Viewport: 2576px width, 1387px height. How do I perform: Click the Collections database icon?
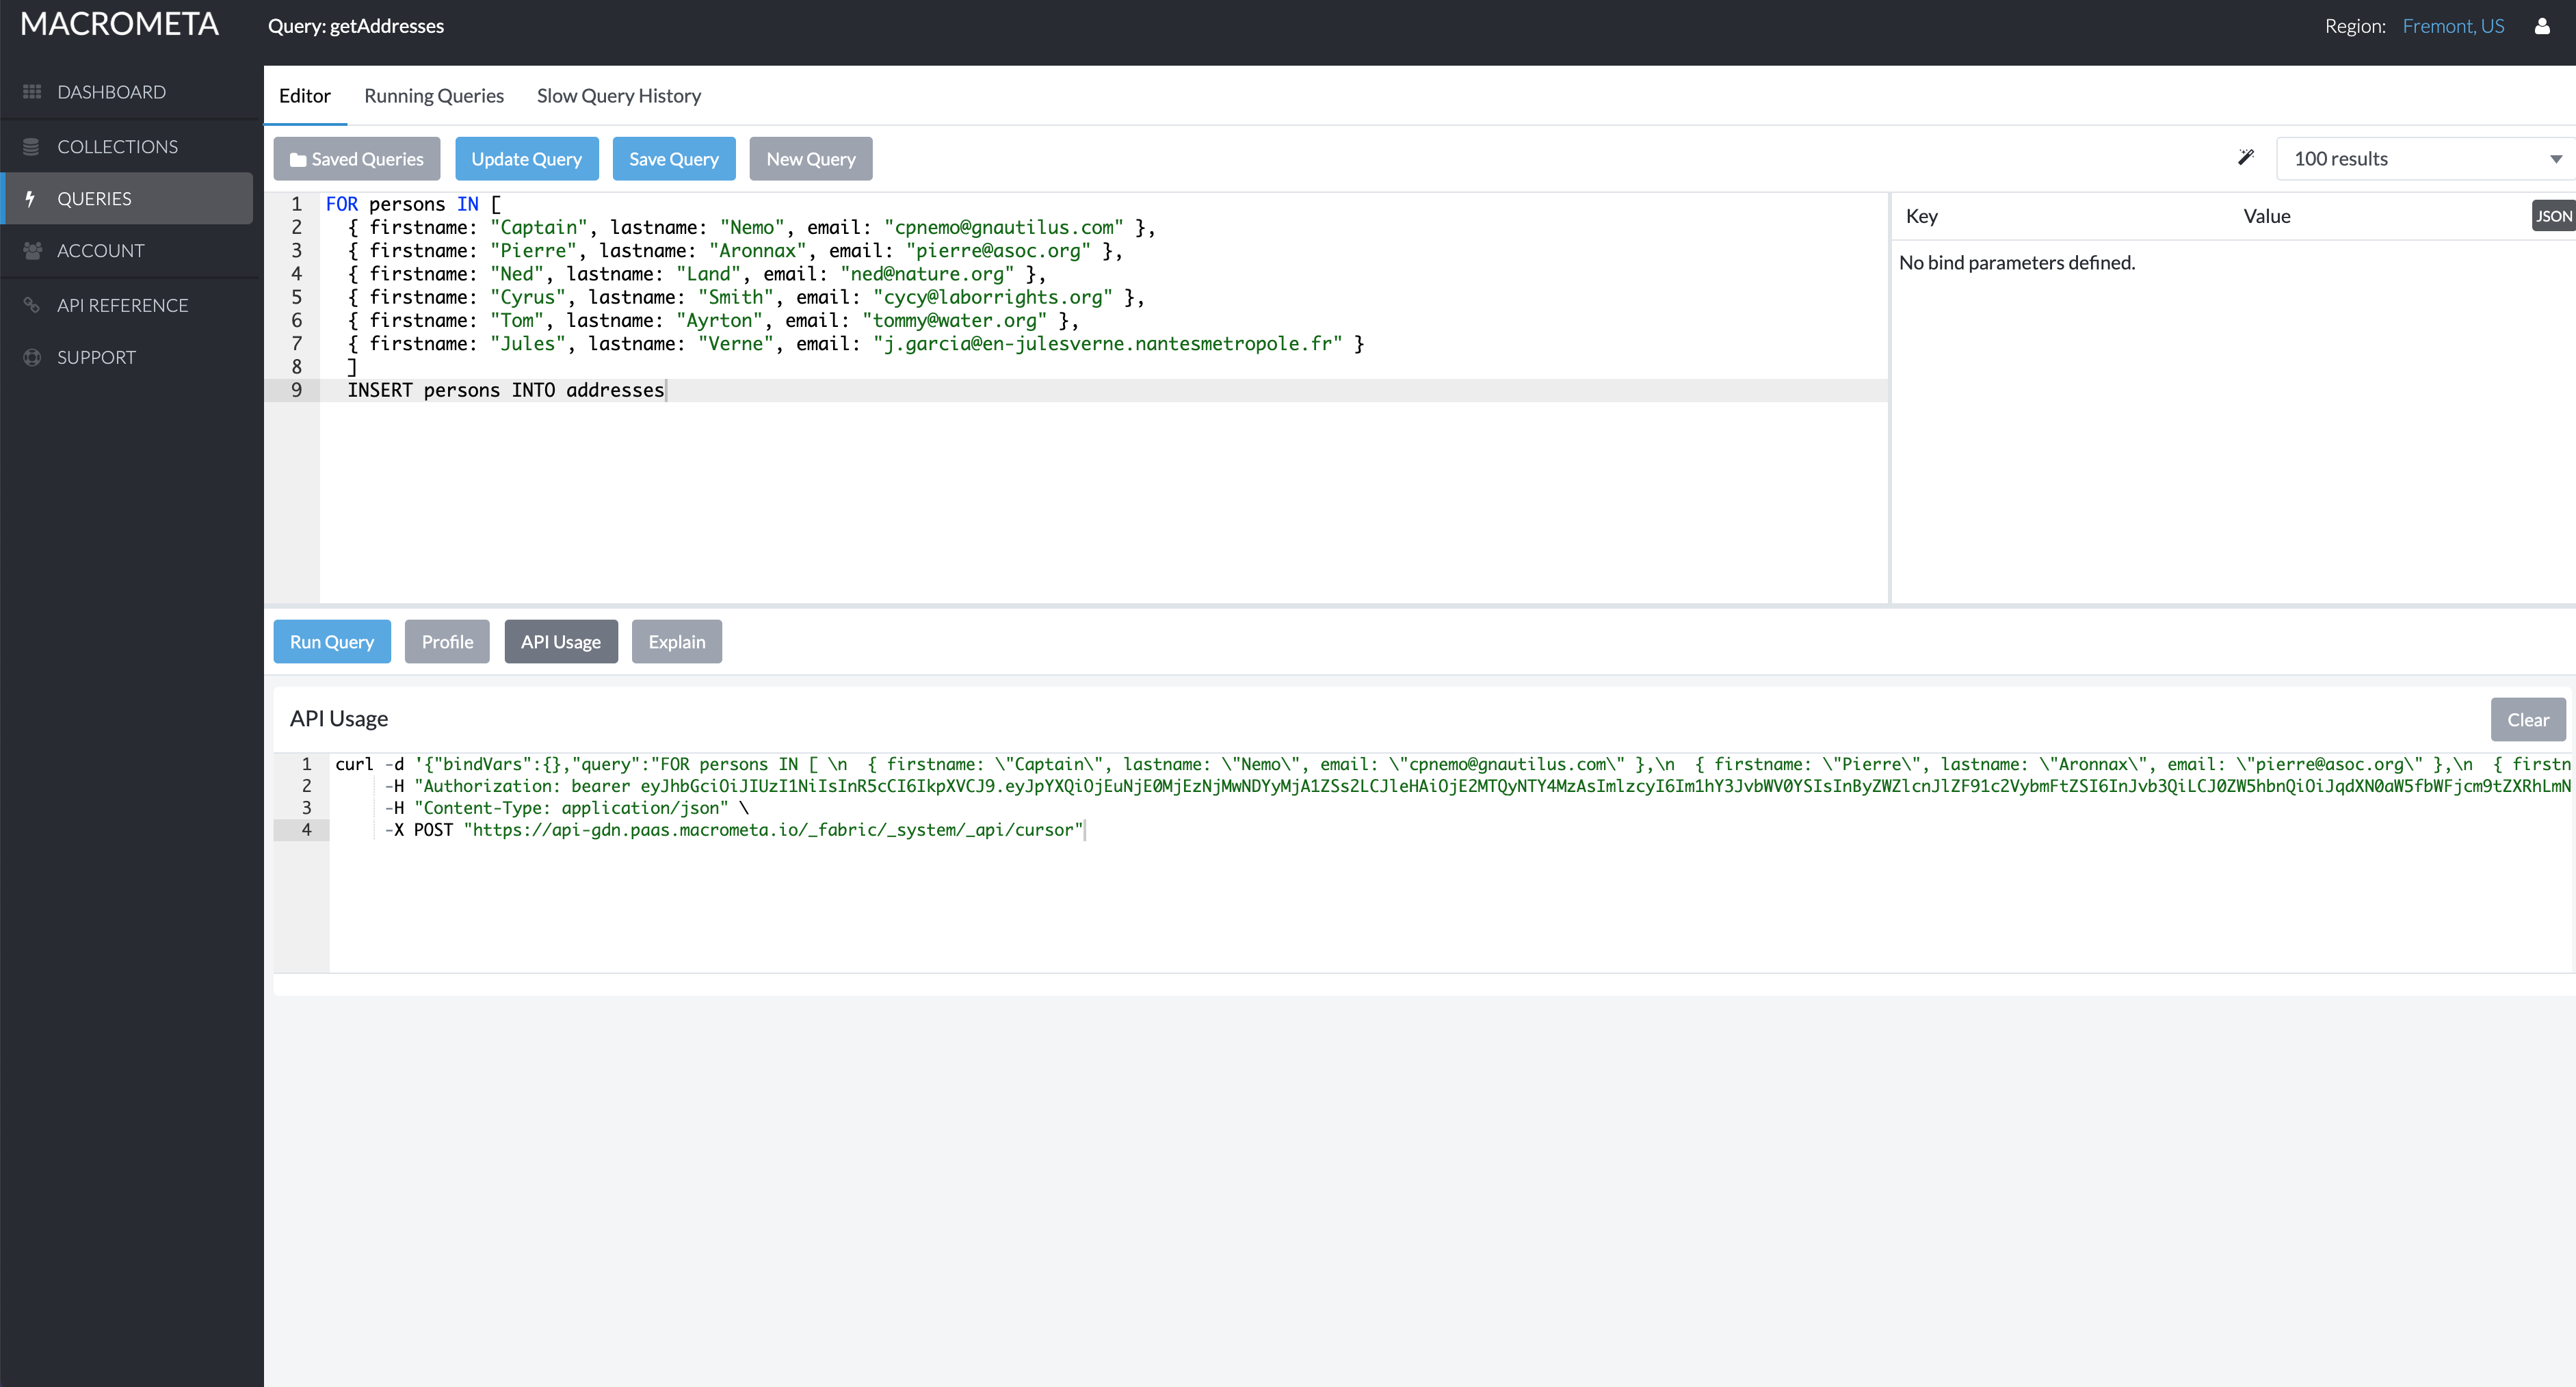pyautogui.click(x=31, y=147)
